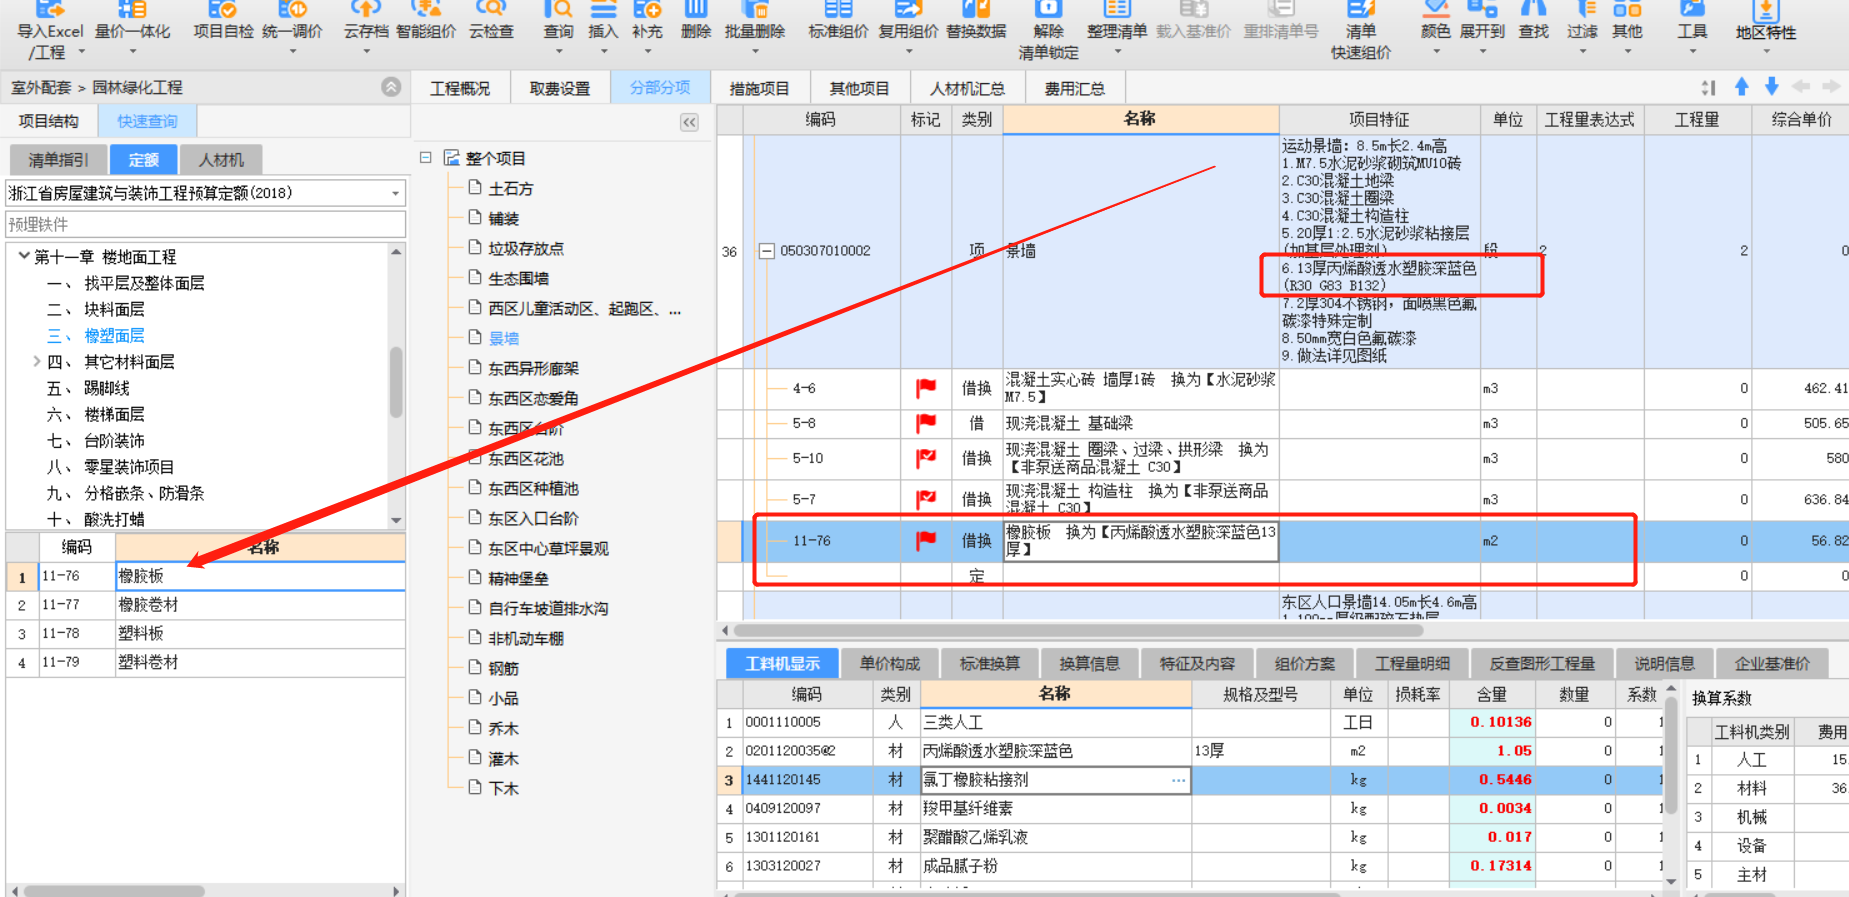Image resolution: width=1849 pixels, height=897 pixels.
Task: Click the 展开到 icon
Action: pyautogui.click(x=1482, y=22)
